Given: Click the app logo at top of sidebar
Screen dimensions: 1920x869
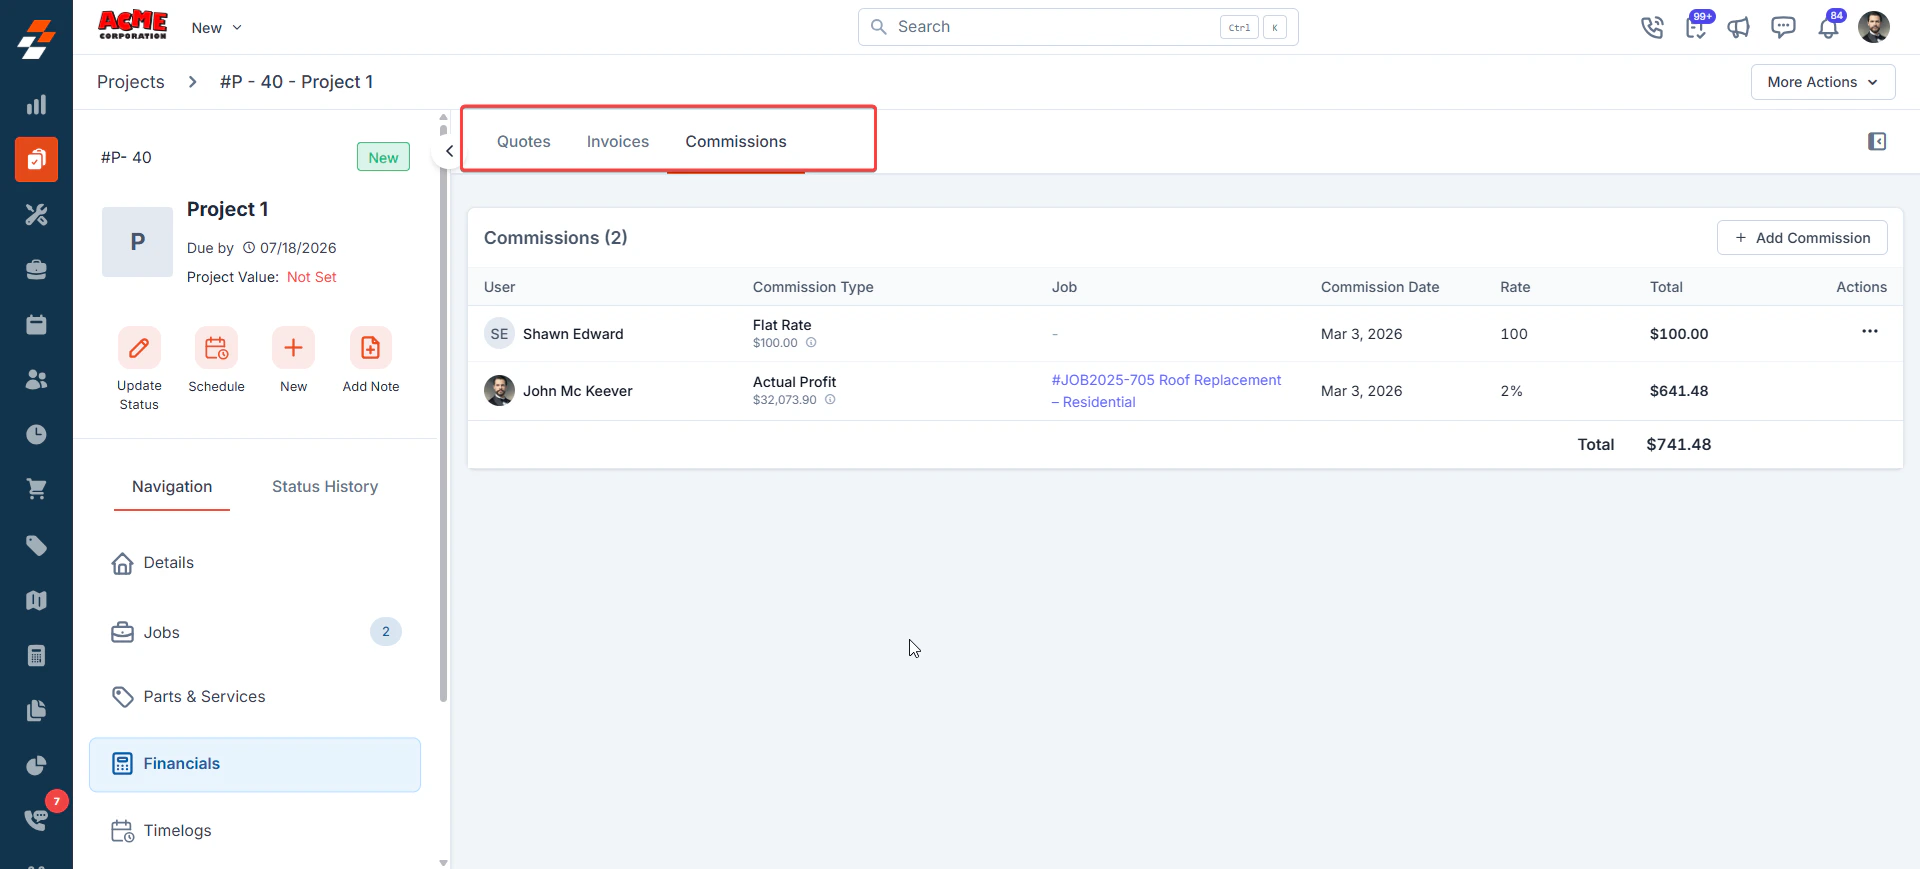Looking at the screenshot, I should coord(36,40).
